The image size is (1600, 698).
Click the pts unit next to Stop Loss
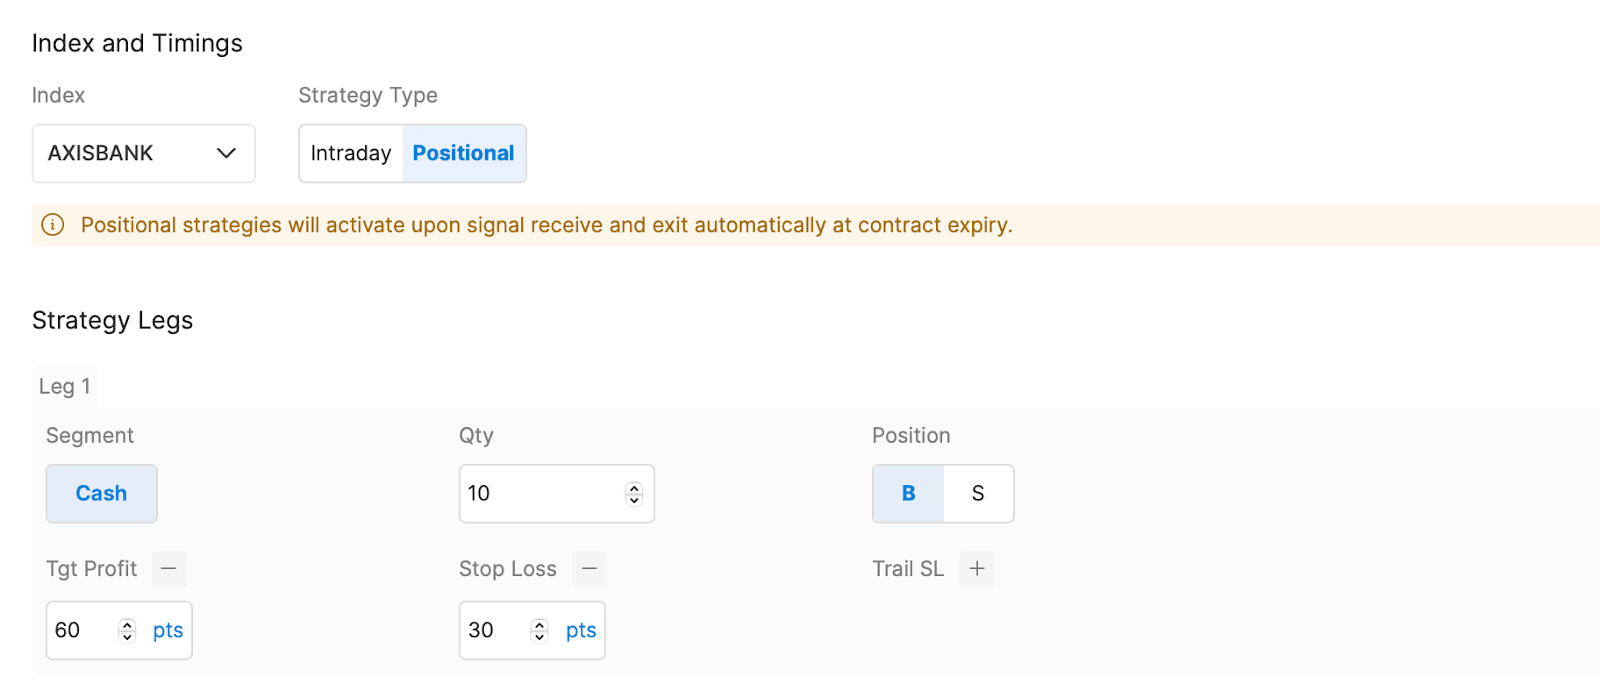coord(579,630)
